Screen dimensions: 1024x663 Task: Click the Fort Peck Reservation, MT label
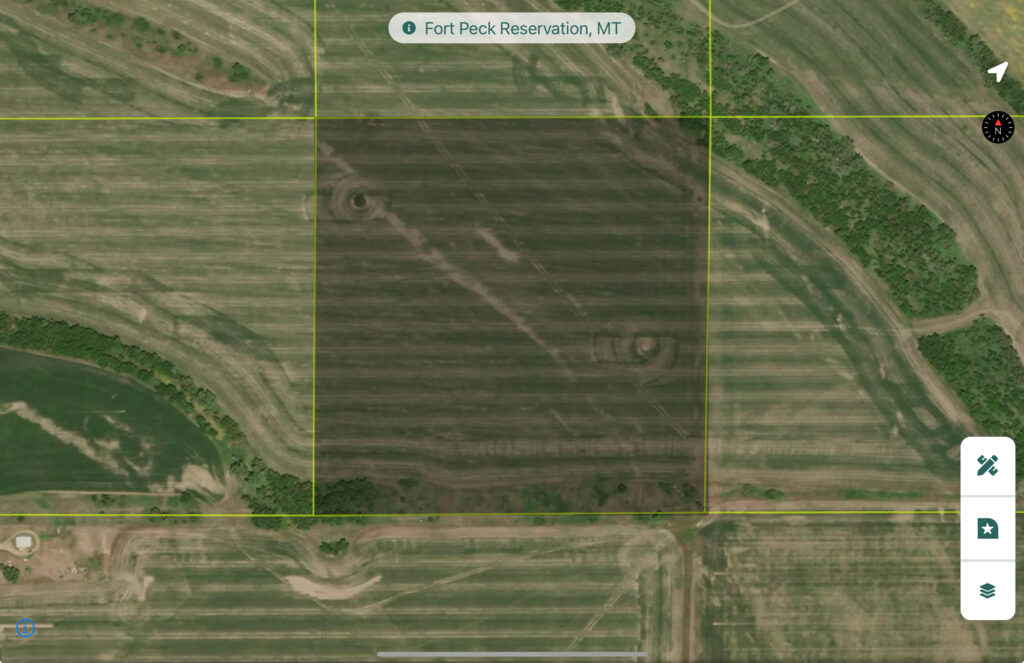click(x=512, y=28)
